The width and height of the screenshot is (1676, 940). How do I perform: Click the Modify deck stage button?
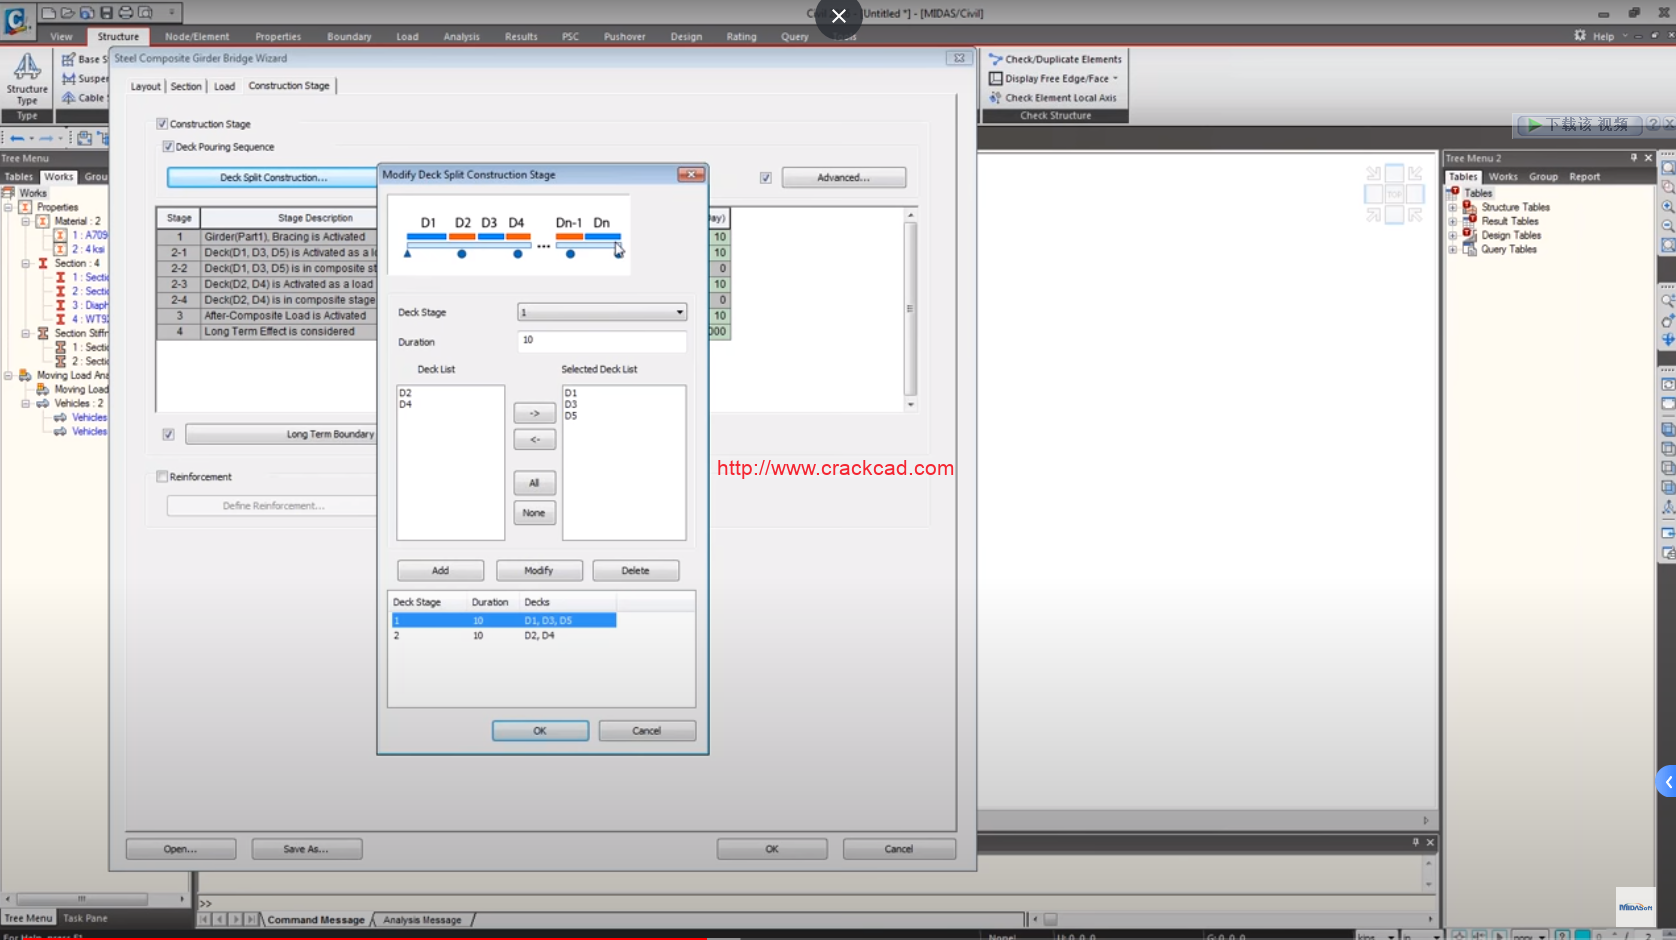(539, 570)
